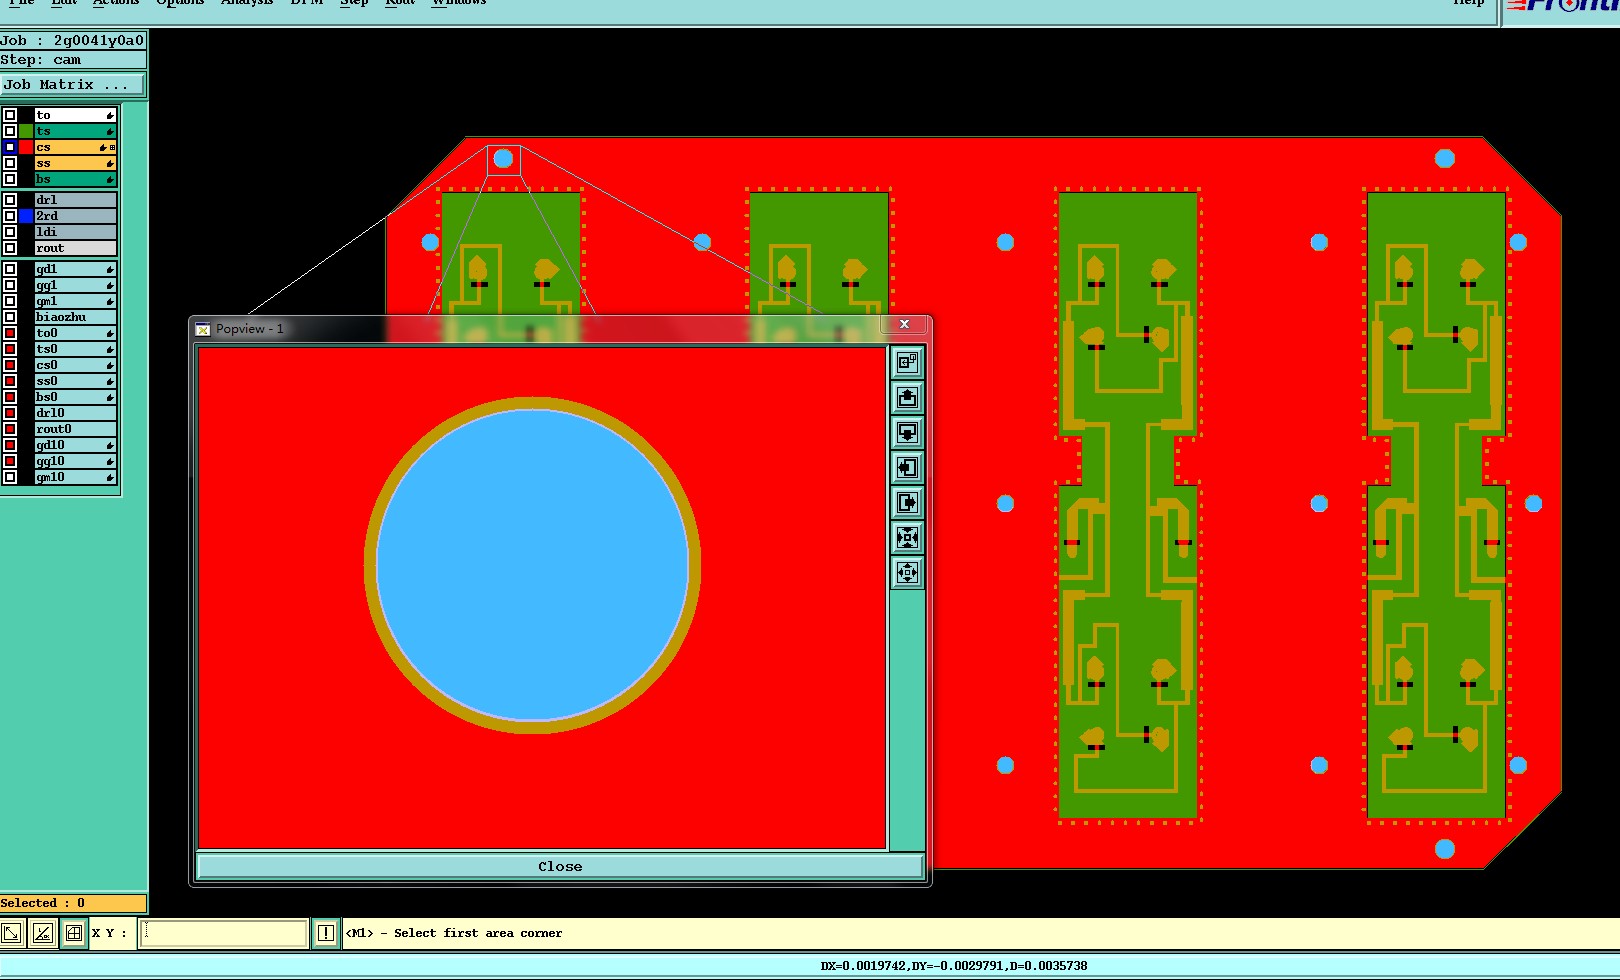Pan the Popview left with arrow icon
The height and width of the screenshot is (980, 1620).
(x=907, y=467)
